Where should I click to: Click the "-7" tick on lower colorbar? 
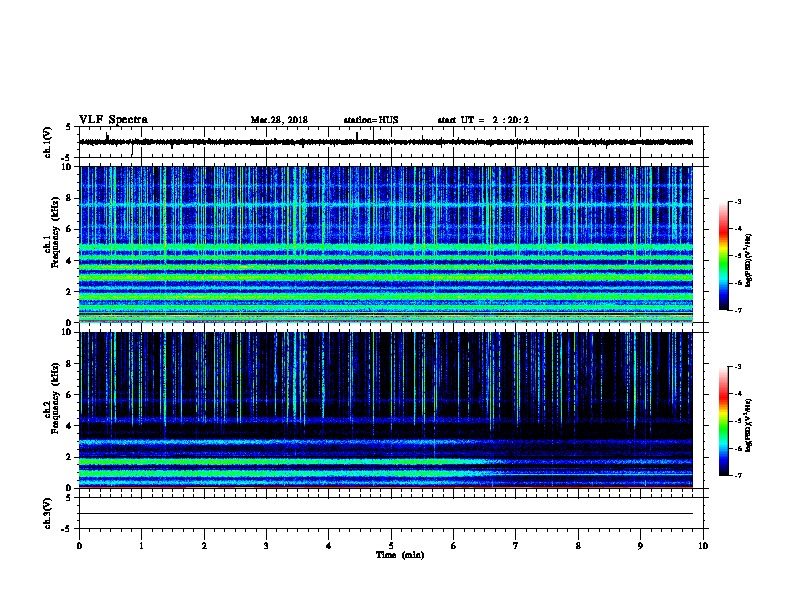737,476
